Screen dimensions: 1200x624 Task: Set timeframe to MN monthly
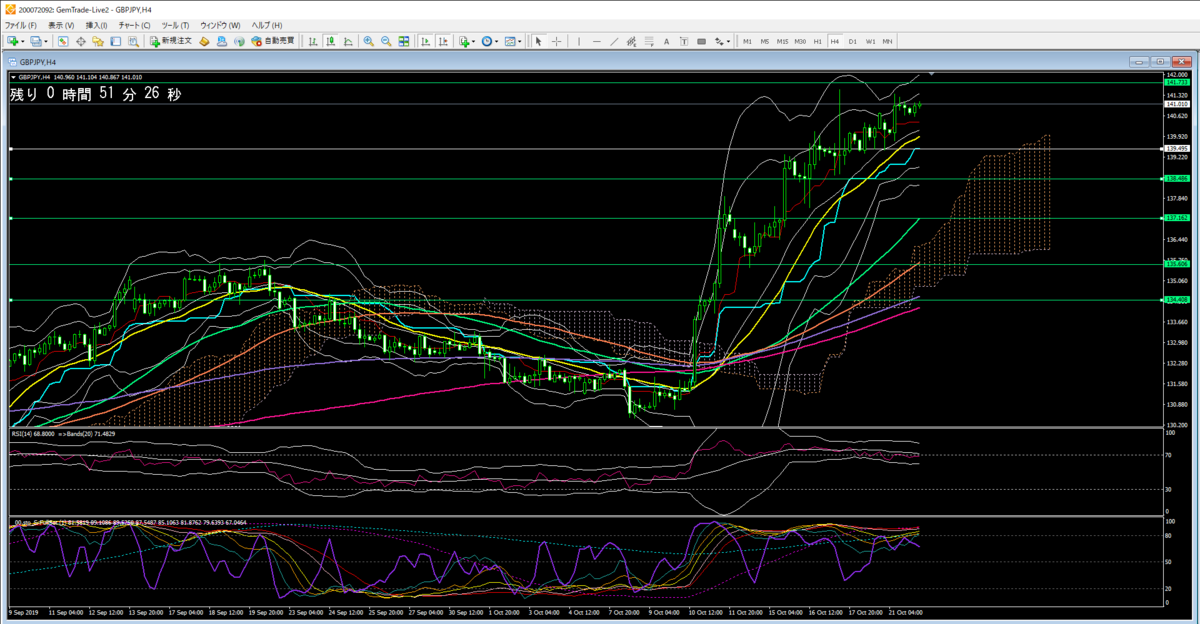[888, 41]
